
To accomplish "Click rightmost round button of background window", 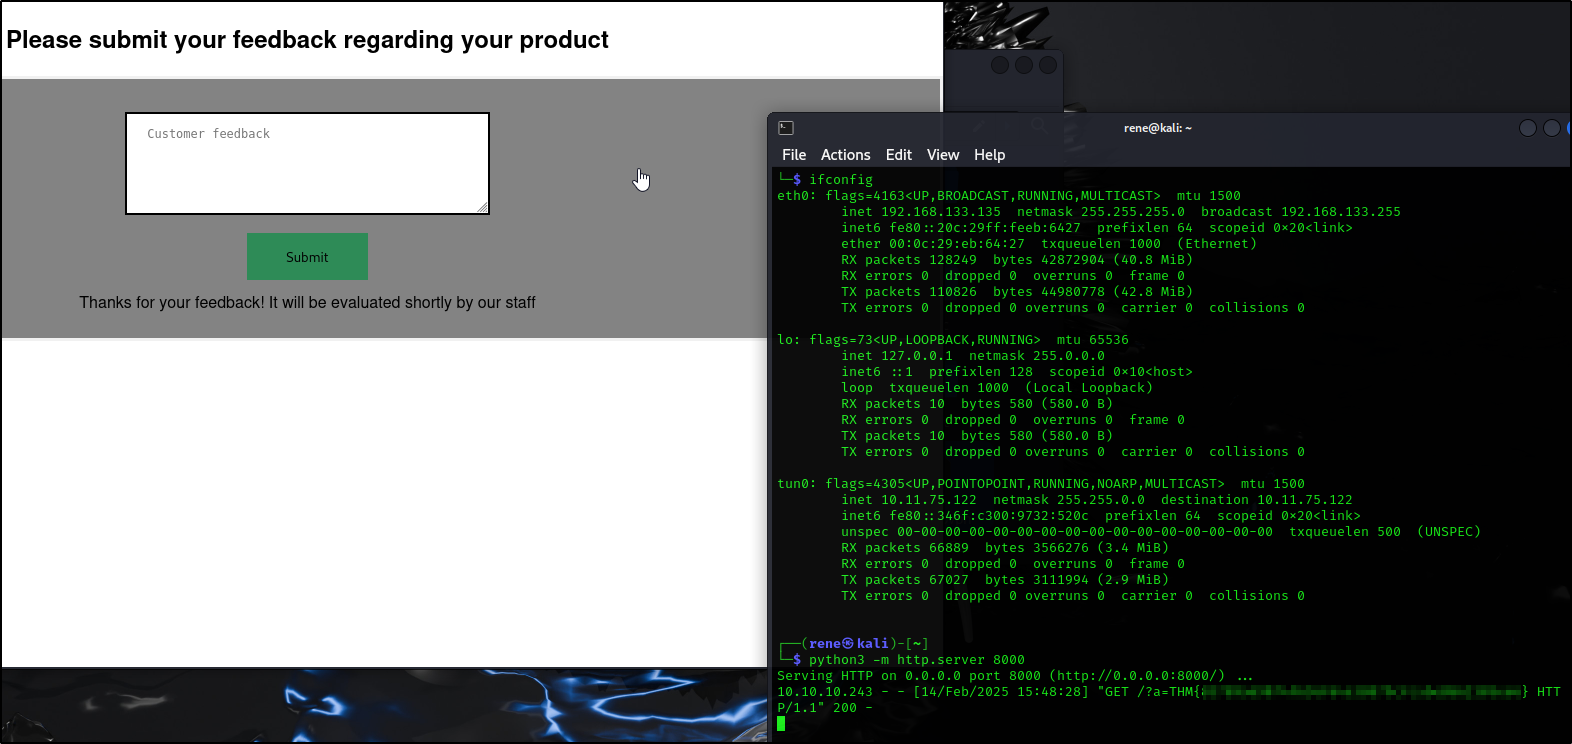I will [x=1047, y=65].
